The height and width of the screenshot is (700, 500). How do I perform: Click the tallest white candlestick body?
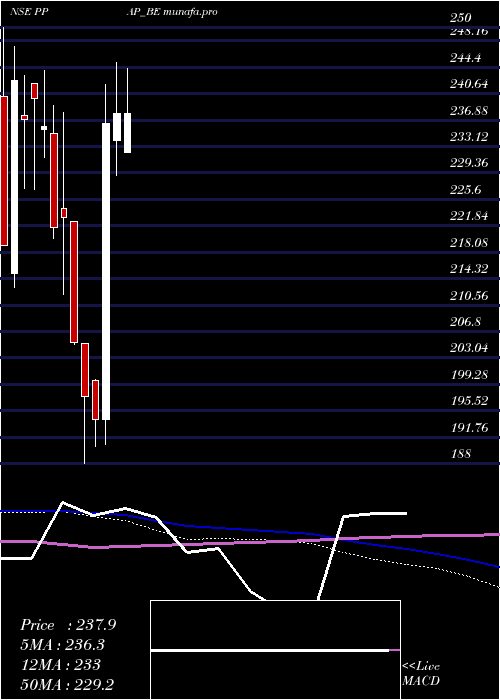click(x=106, y=271)
